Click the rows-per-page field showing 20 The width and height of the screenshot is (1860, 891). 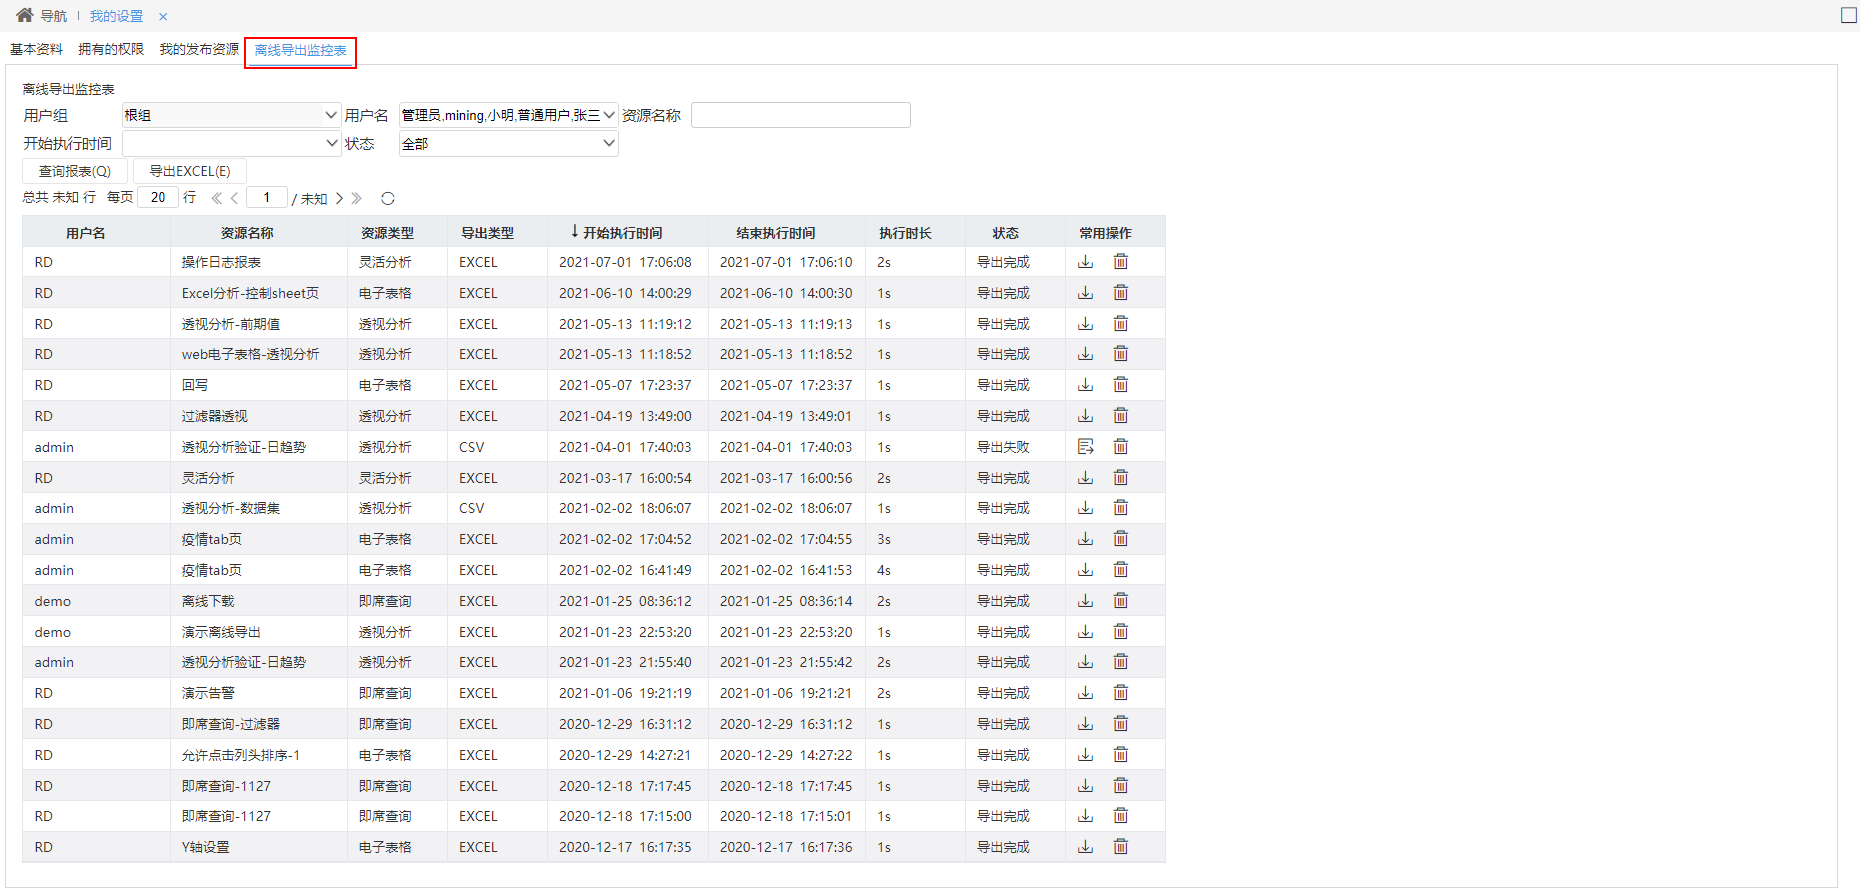158,197
